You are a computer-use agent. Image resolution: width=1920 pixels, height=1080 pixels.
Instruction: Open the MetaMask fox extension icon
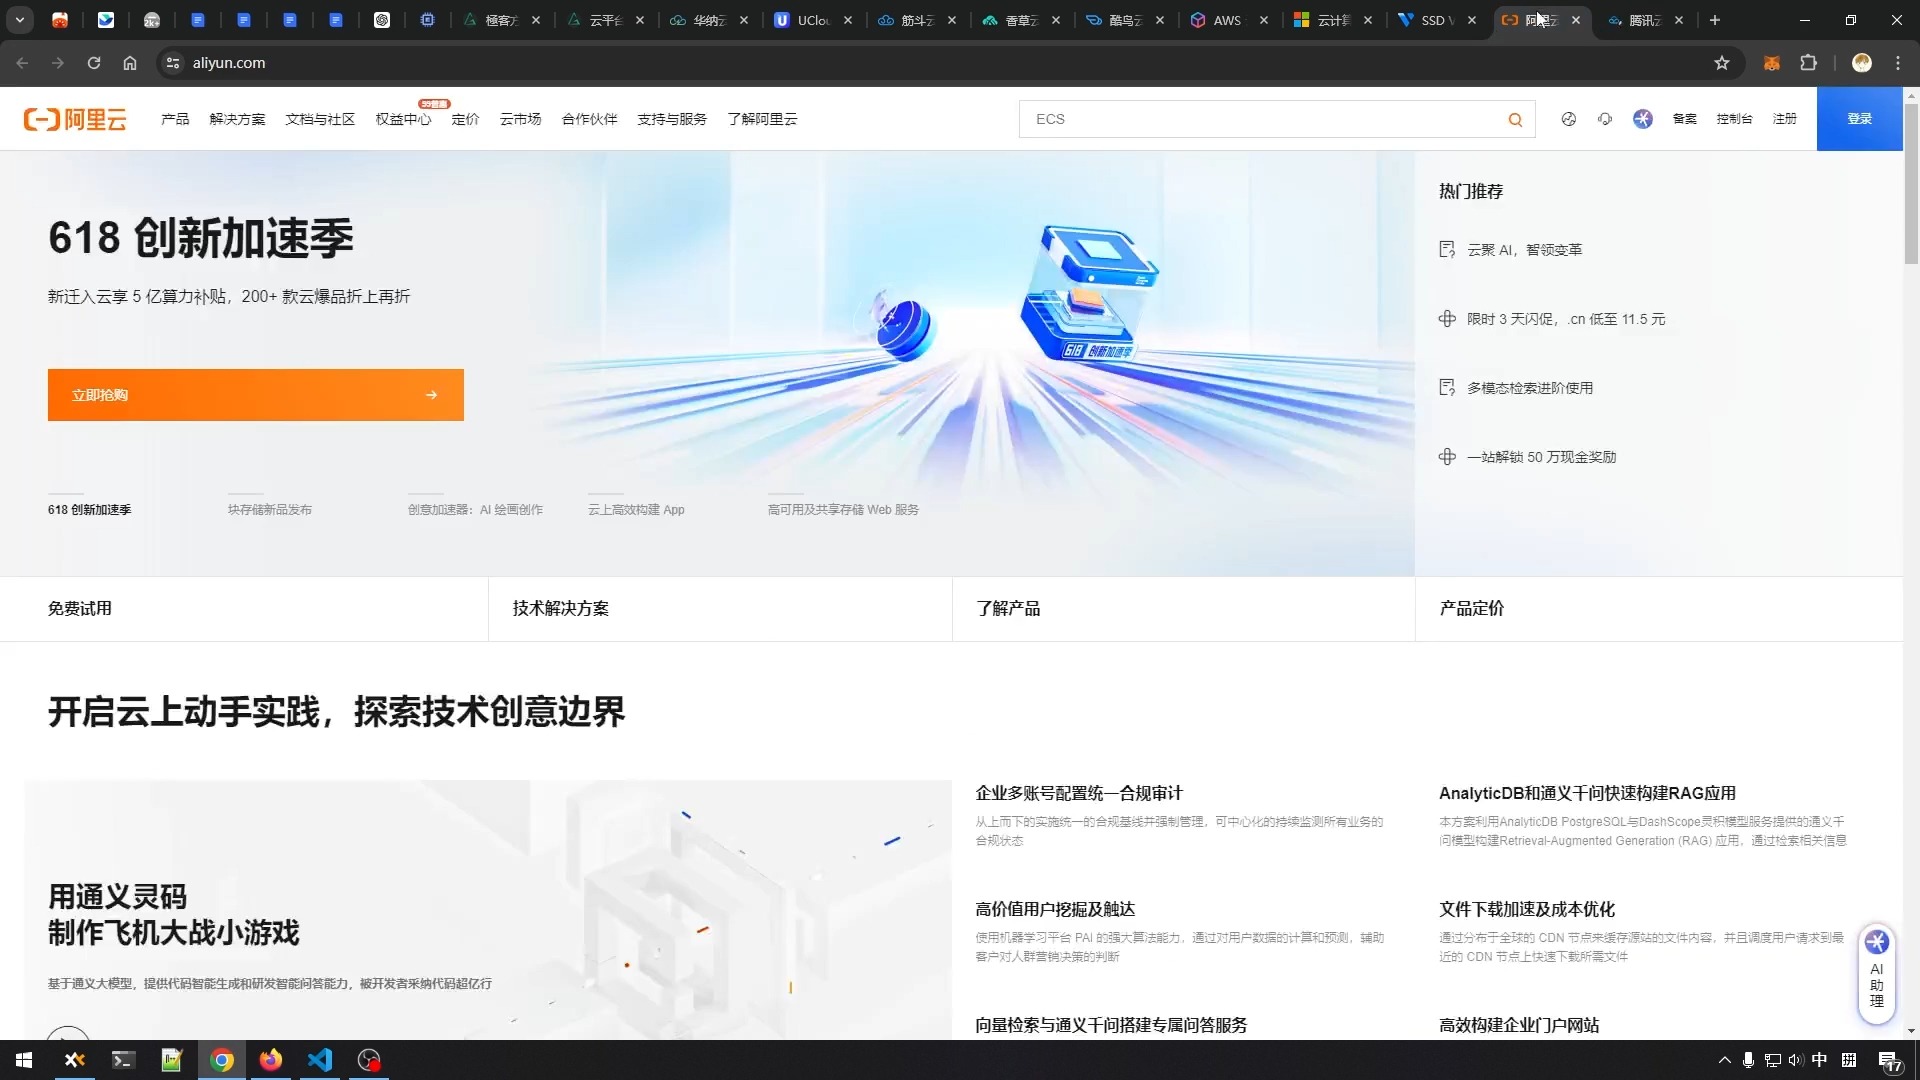1771,63
